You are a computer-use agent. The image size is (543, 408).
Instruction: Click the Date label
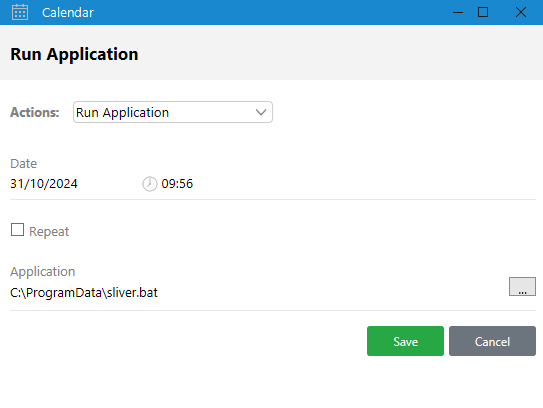click(x=24, y=163)
